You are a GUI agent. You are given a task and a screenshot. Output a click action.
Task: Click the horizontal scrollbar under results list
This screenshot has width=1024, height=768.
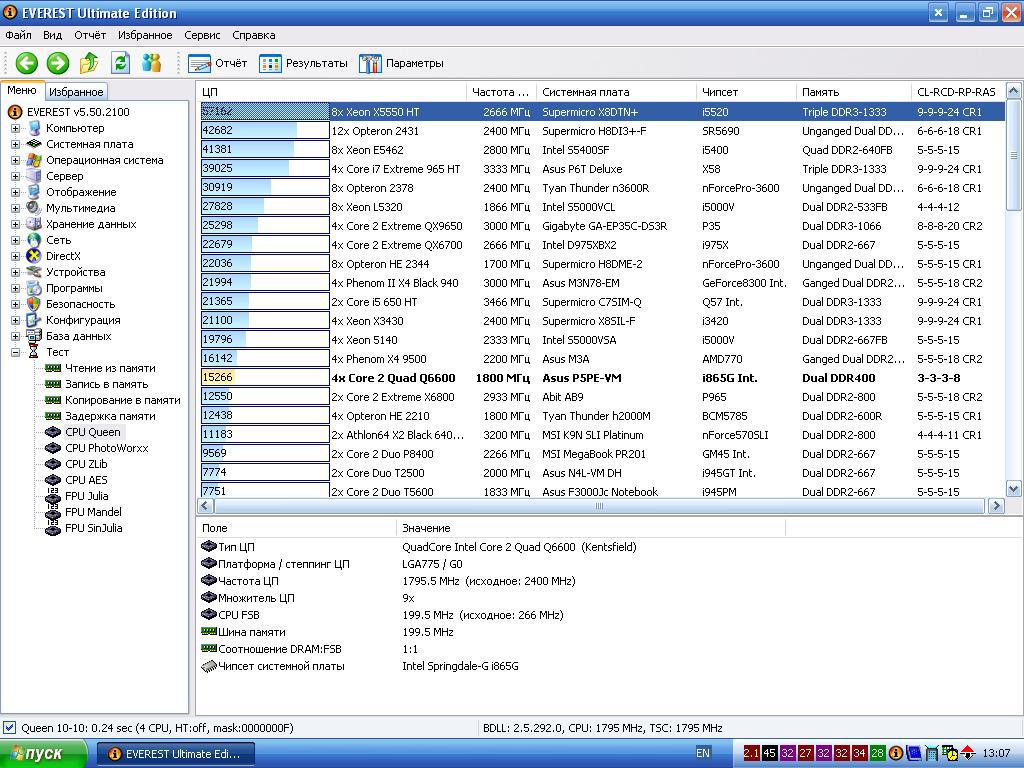598,506
